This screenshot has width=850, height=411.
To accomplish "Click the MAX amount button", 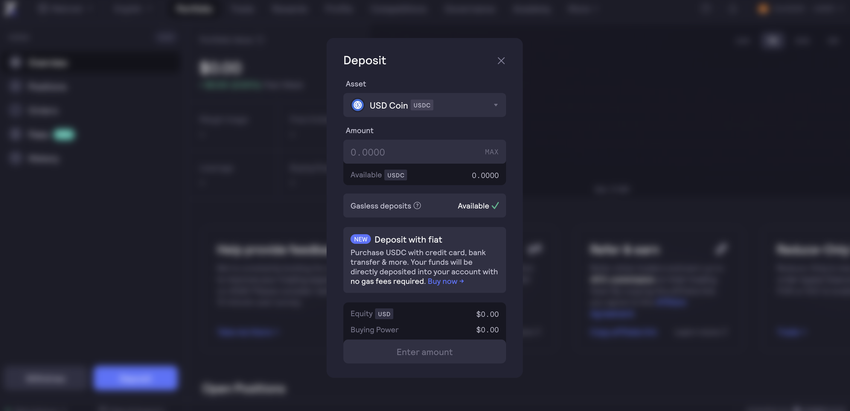I will [492, 152].
